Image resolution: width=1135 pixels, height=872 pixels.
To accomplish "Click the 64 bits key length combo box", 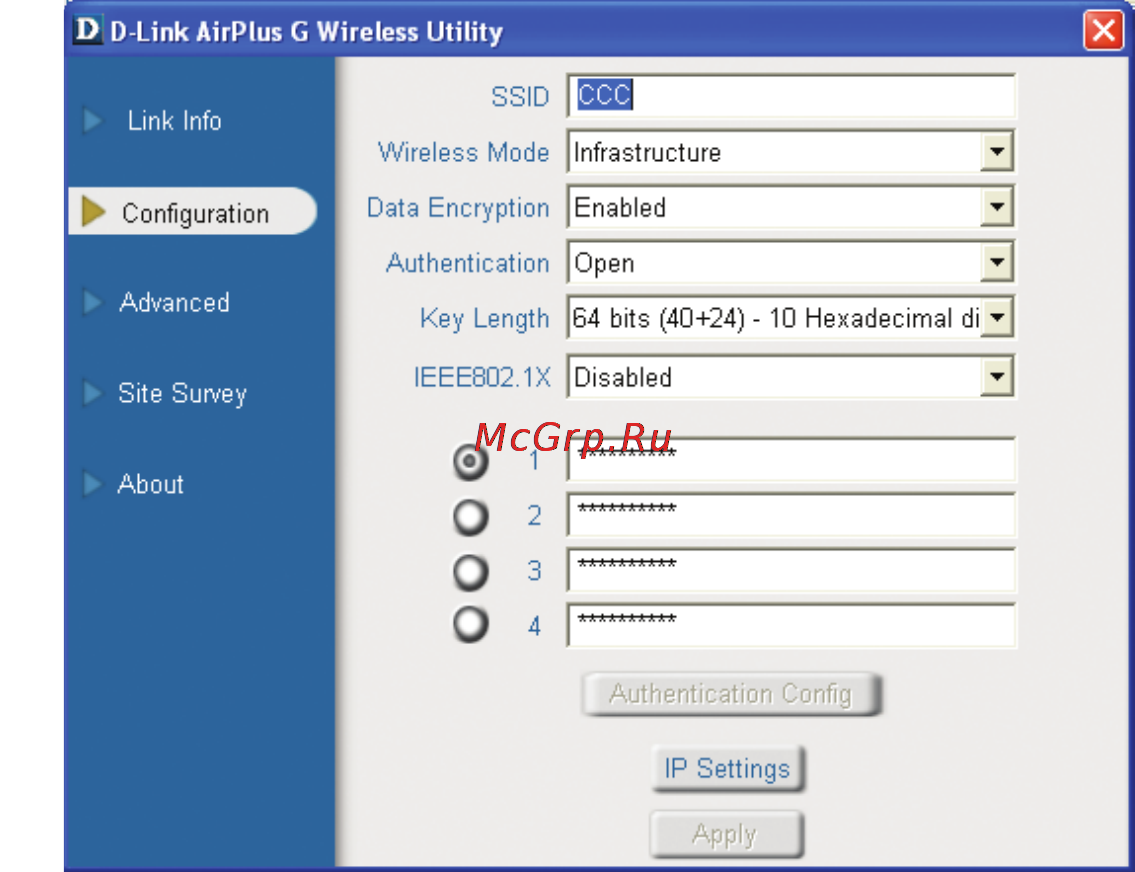I will click(790, 317).
